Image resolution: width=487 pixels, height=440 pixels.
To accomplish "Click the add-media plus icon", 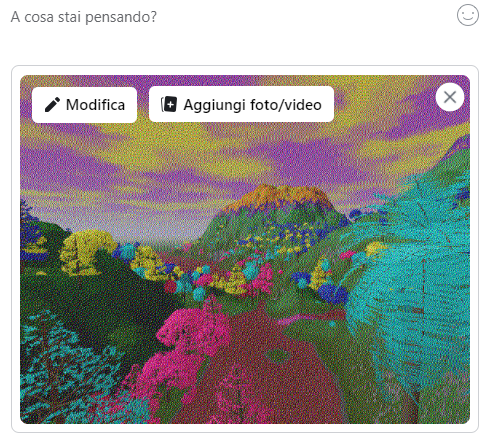I will point(169,104).
